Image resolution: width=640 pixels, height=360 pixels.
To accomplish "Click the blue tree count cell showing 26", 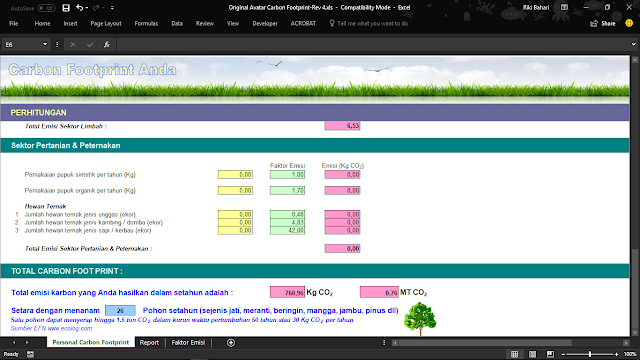I will [x=120, y=311].
